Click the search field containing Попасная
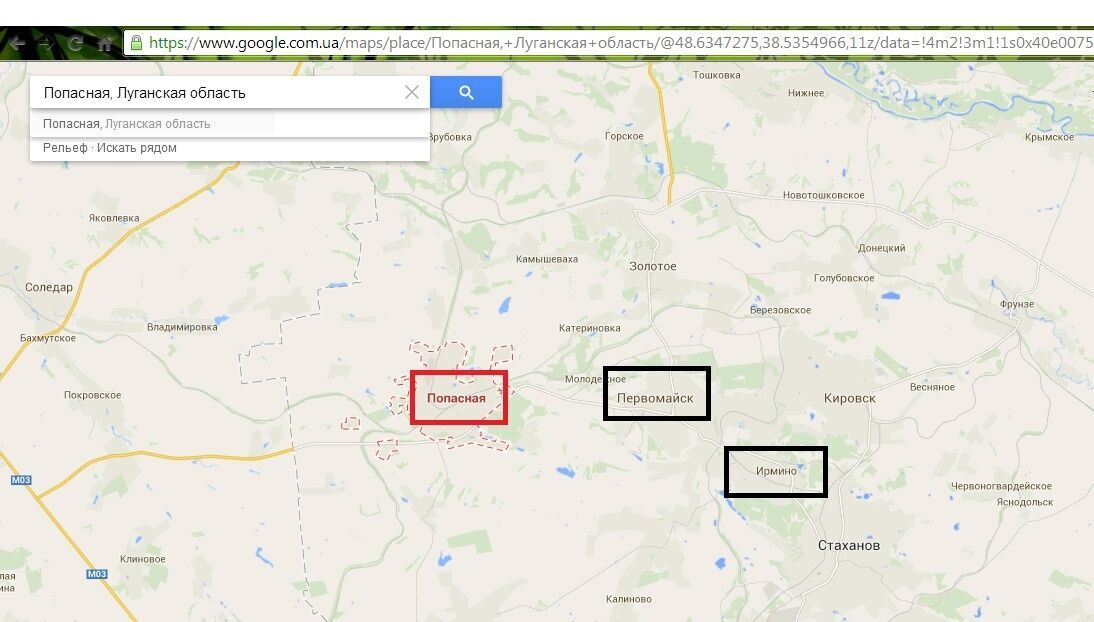 [x=220, y=92]
